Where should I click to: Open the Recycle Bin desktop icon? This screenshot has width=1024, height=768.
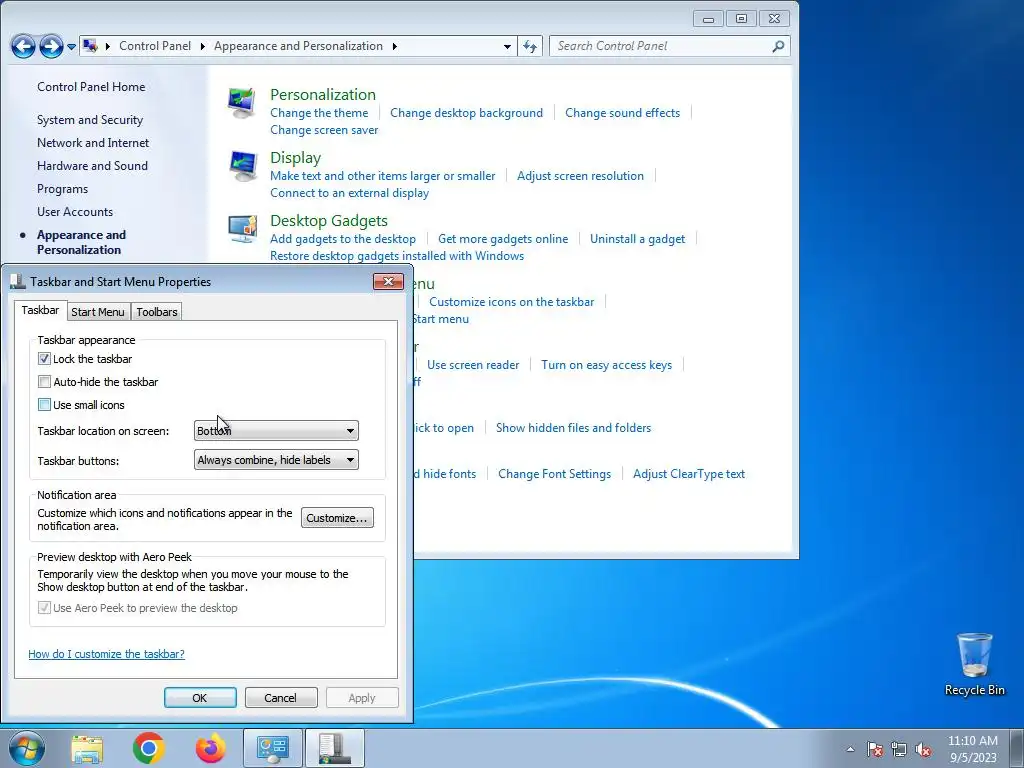point(974,664)
